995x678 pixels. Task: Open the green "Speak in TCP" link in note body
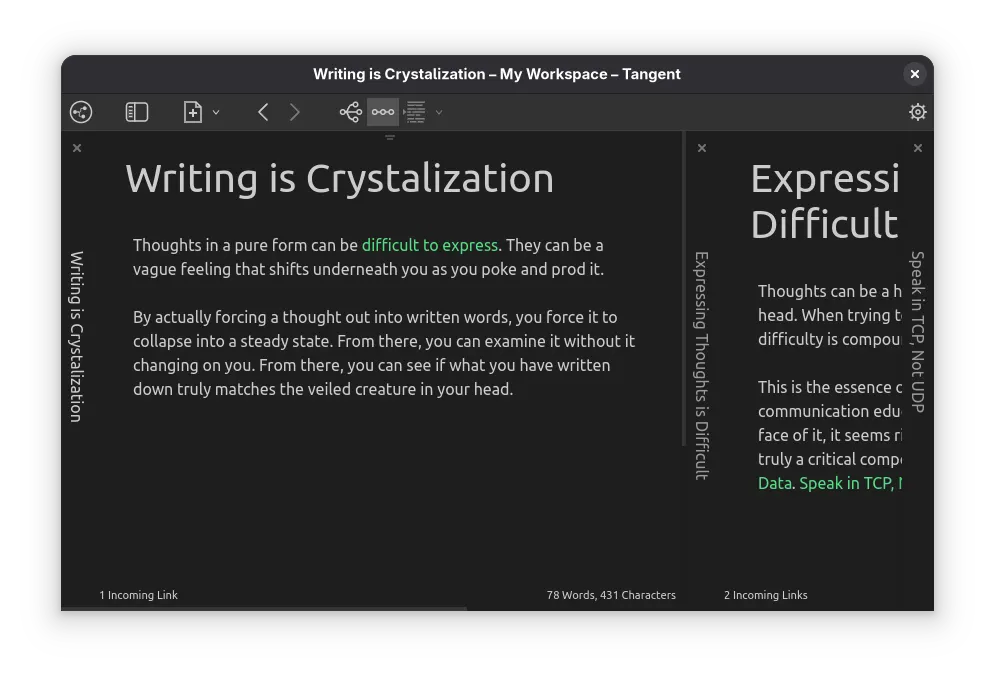point(850,483)
